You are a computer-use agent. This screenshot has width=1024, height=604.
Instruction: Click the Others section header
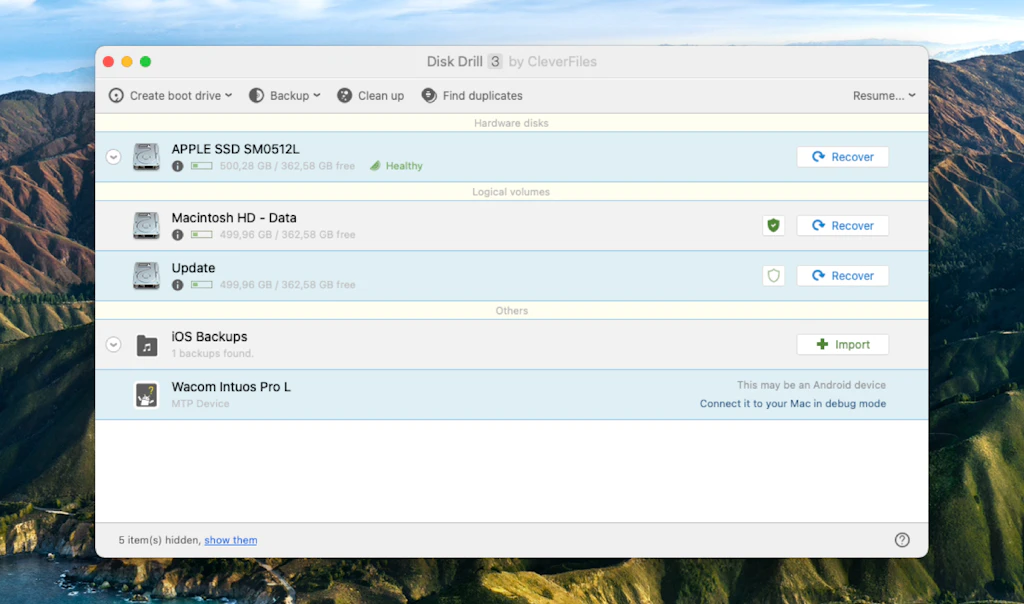tap(511, 311)
